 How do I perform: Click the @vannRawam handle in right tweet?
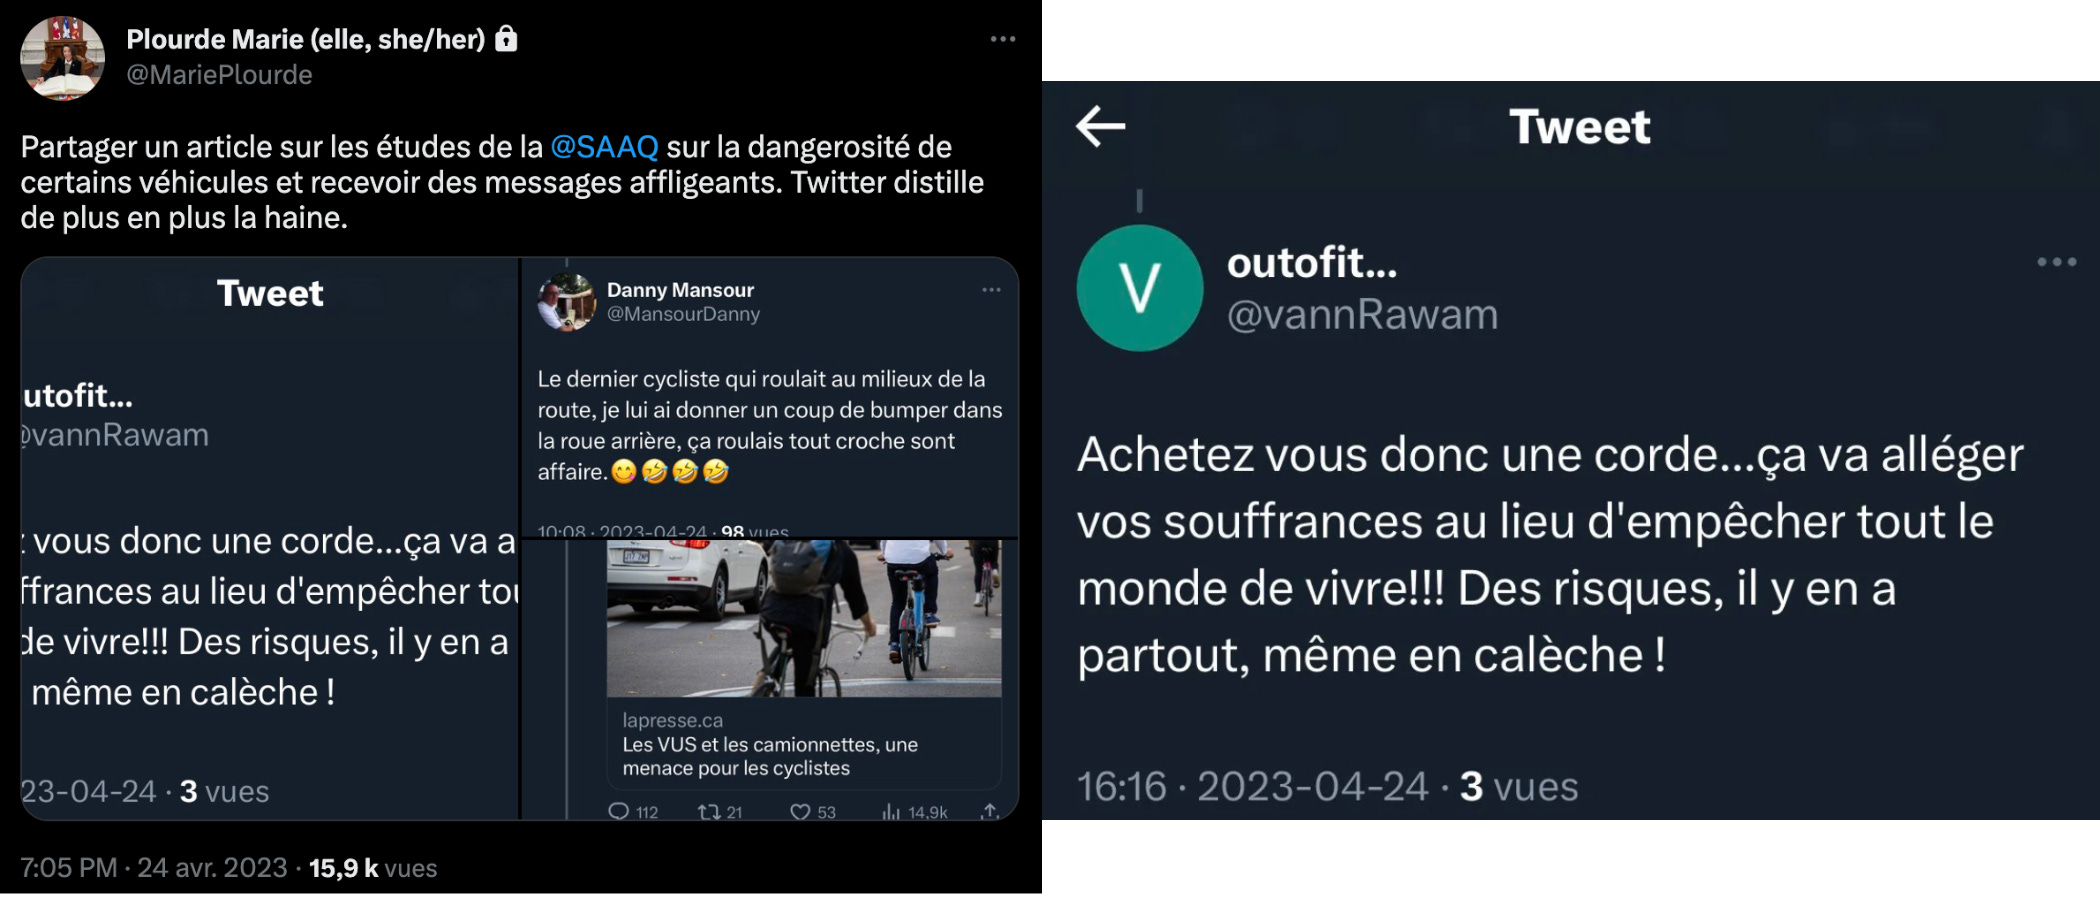pyautogui.click(x=1362, y=315)
